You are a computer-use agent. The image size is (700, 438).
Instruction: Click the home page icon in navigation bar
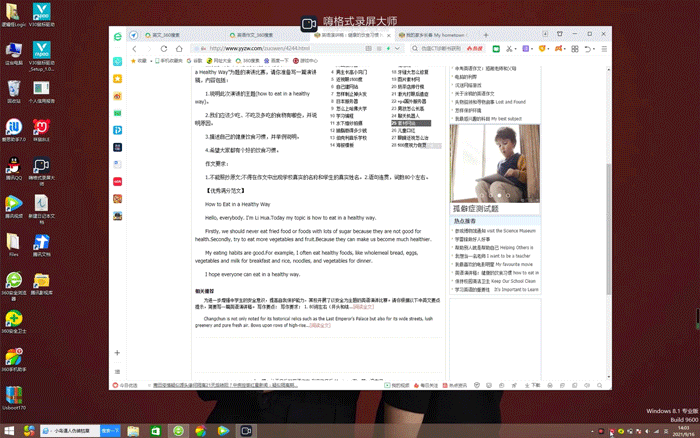177,48
